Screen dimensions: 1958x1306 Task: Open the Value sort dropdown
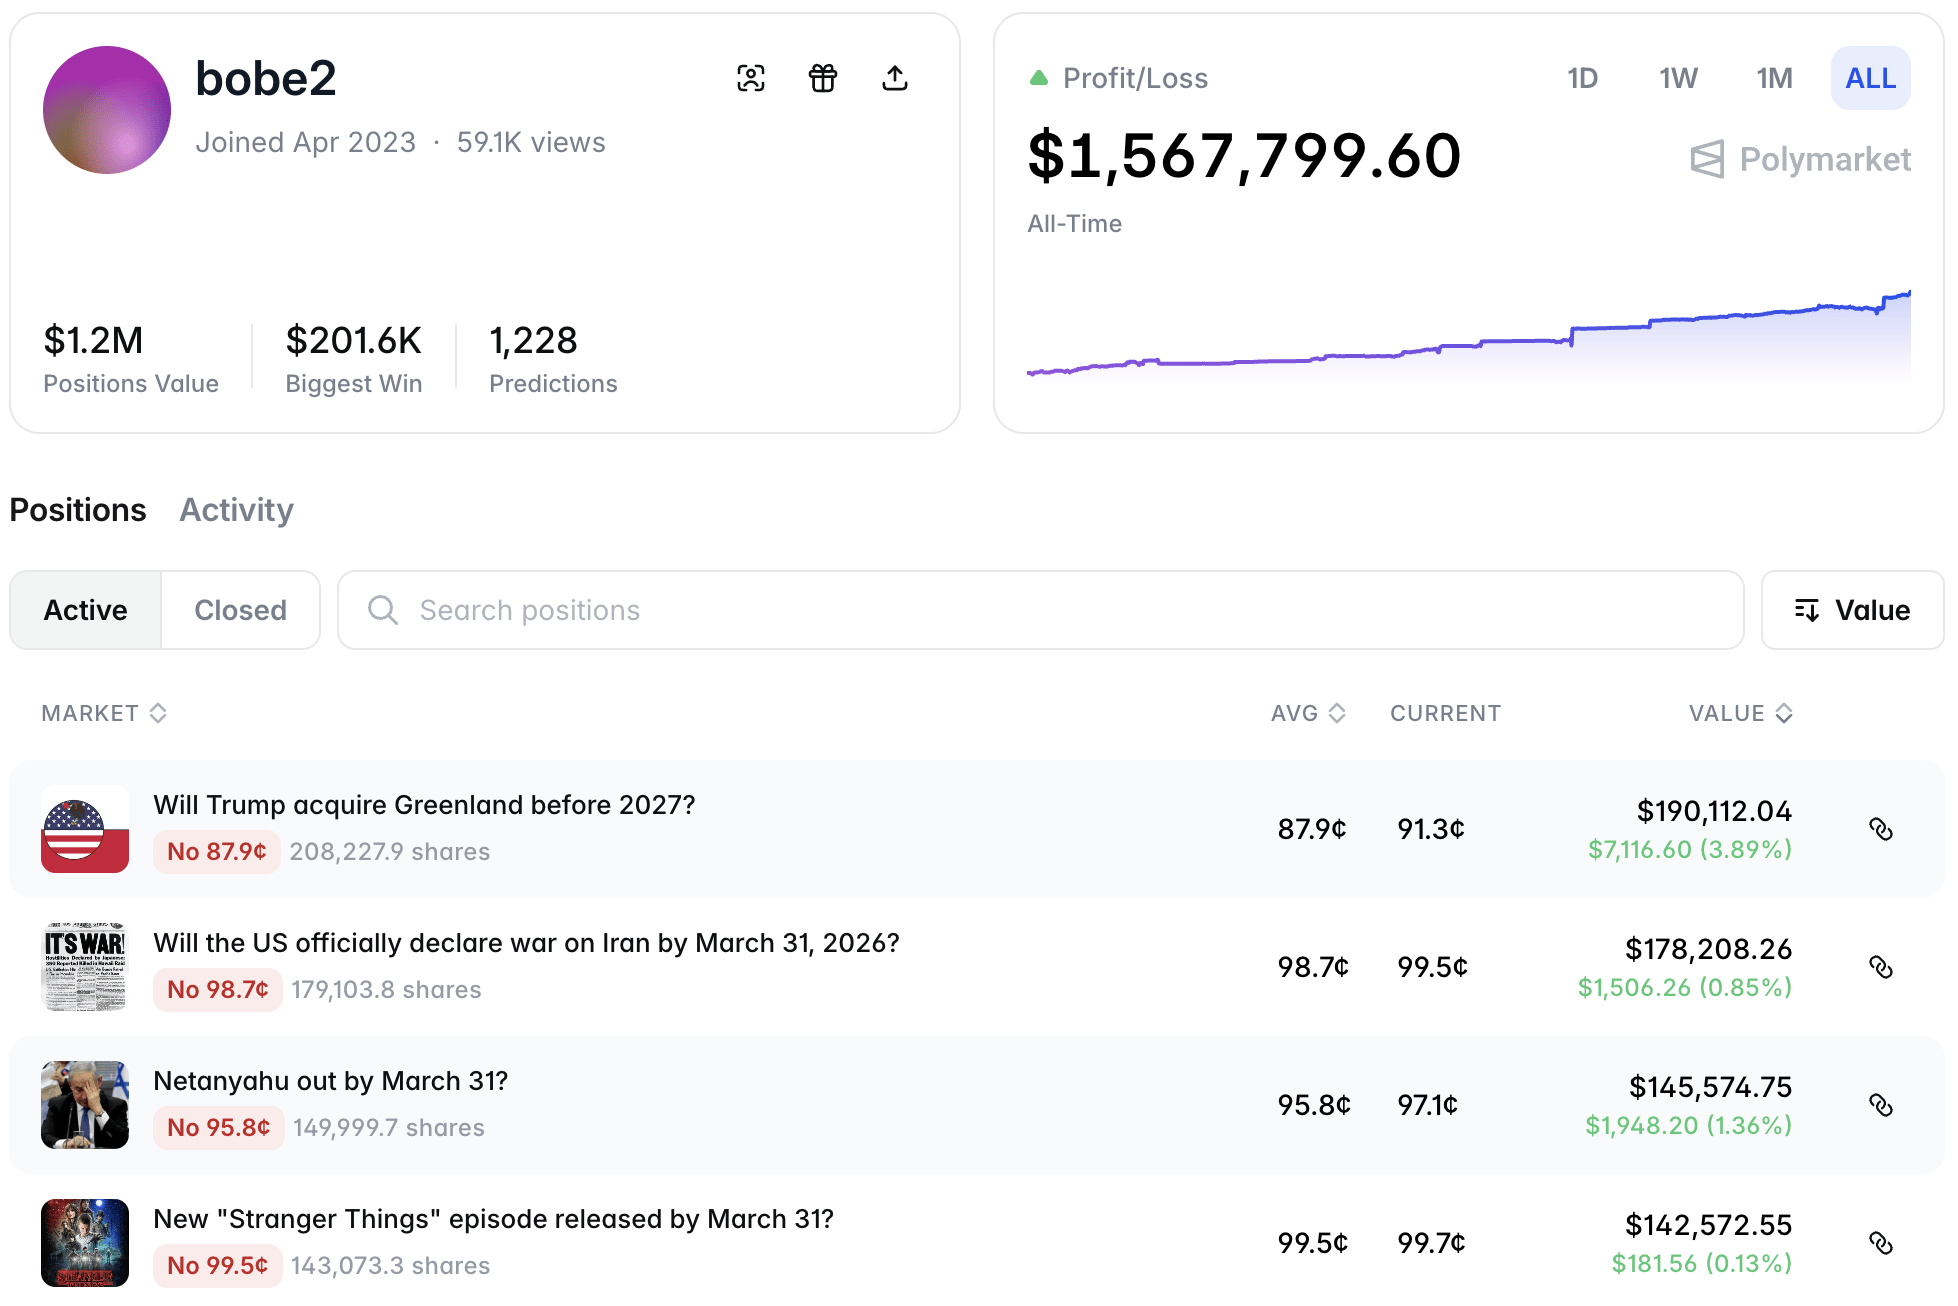[x=1852, y=610]
